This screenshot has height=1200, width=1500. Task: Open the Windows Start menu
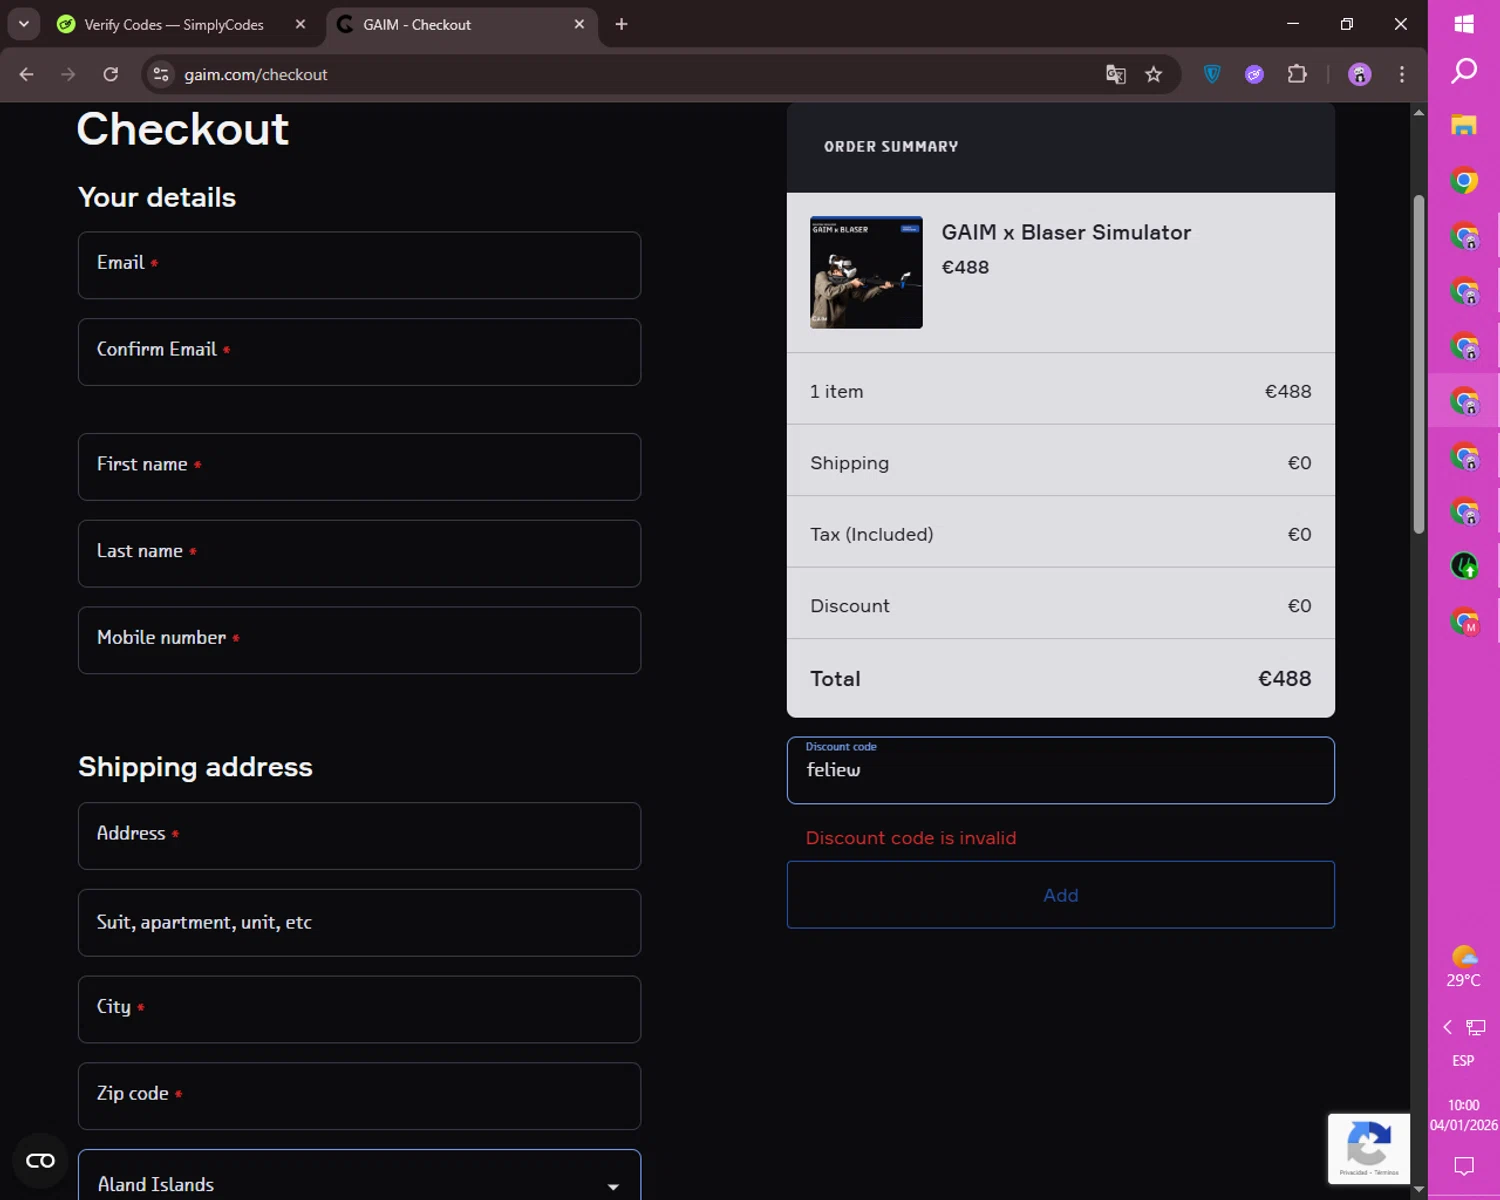click(1464, 24)
